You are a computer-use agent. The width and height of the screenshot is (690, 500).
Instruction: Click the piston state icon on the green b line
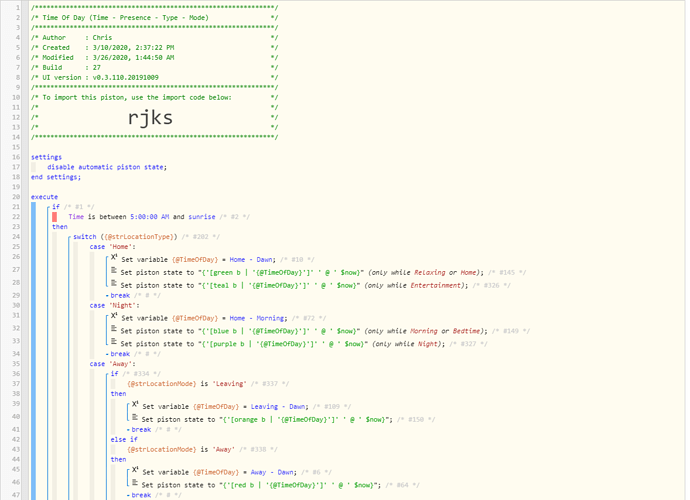coord(114,271)
